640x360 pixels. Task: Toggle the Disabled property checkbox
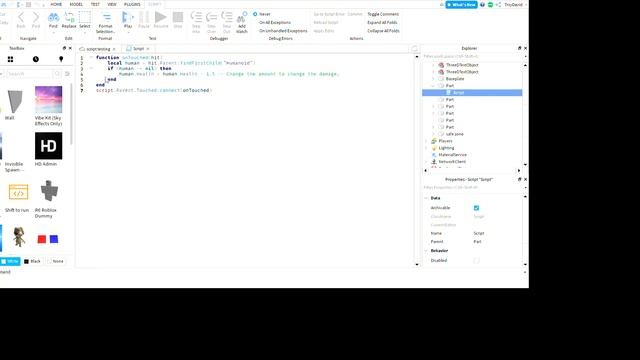[476, 260]
